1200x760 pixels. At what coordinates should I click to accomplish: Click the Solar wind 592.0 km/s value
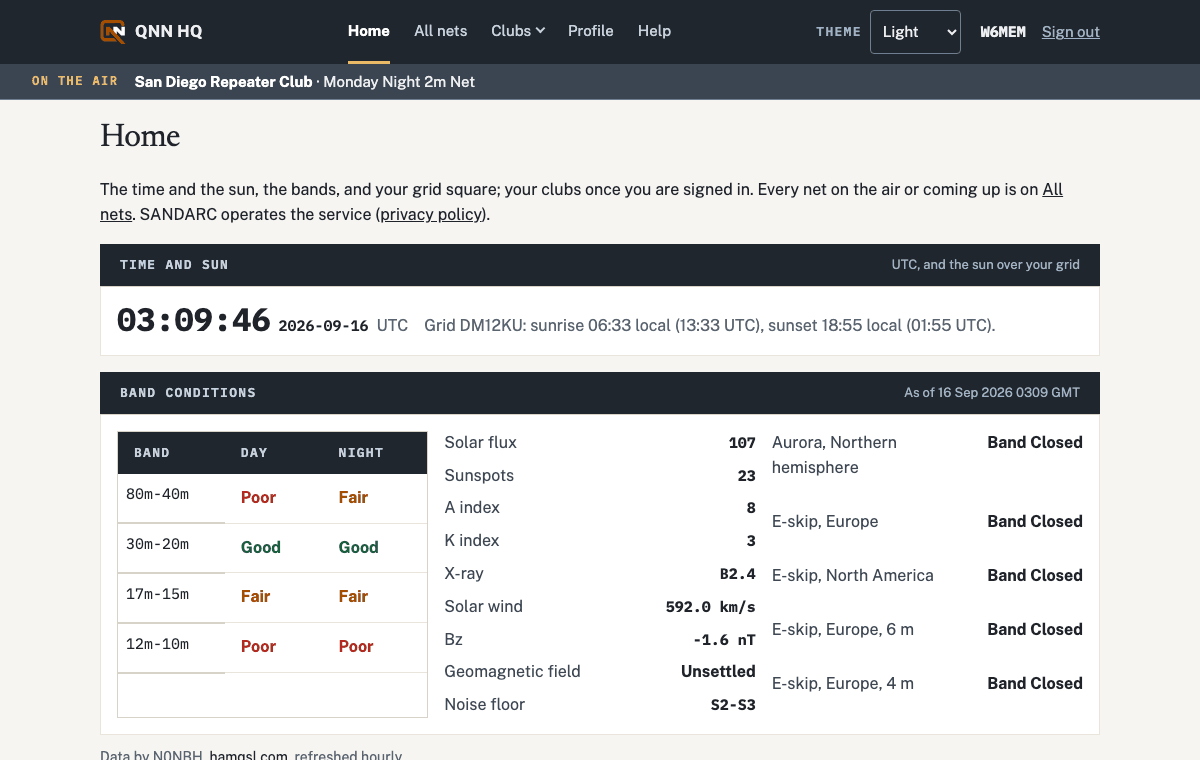711,607
